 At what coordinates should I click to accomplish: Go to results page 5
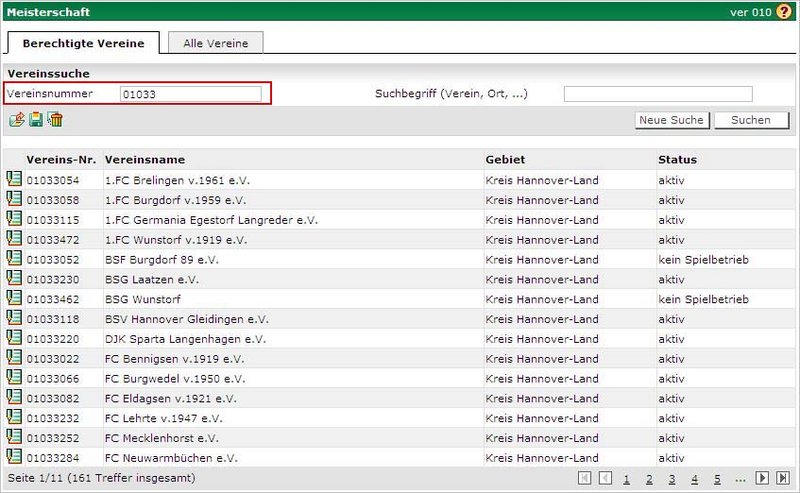(x=718, y=479)
